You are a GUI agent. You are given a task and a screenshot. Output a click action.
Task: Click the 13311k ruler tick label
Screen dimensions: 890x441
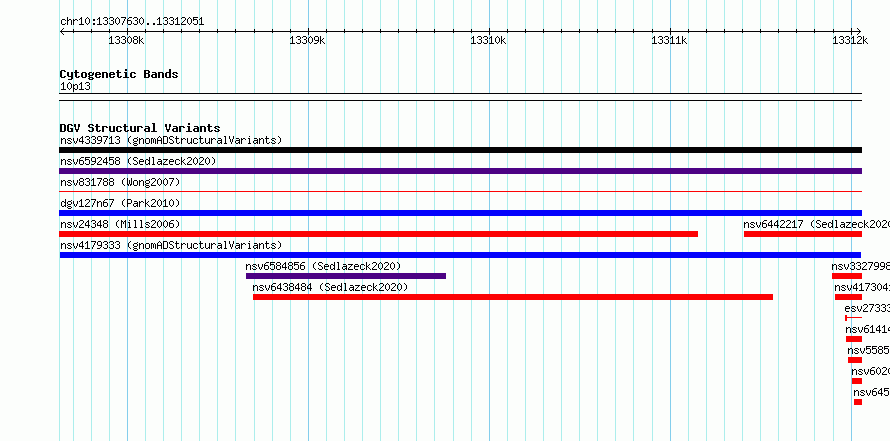pos(669,40)
